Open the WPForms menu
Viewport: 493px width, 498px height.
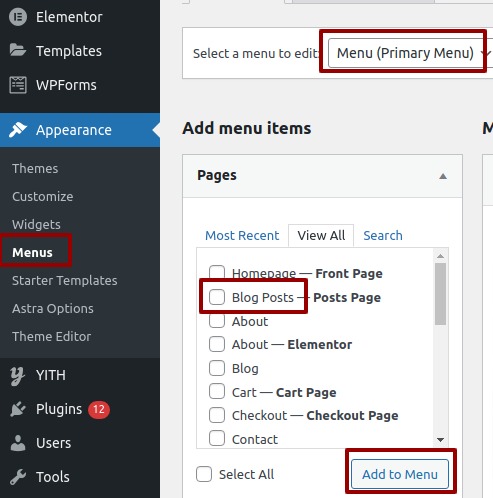click(x=80, y=85)
